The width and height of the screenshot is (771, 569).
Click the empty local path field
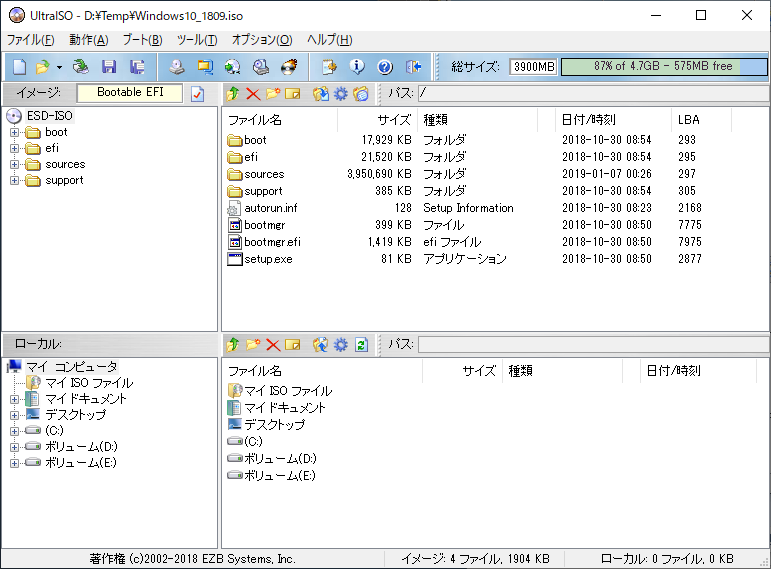(x=594, y=344)
